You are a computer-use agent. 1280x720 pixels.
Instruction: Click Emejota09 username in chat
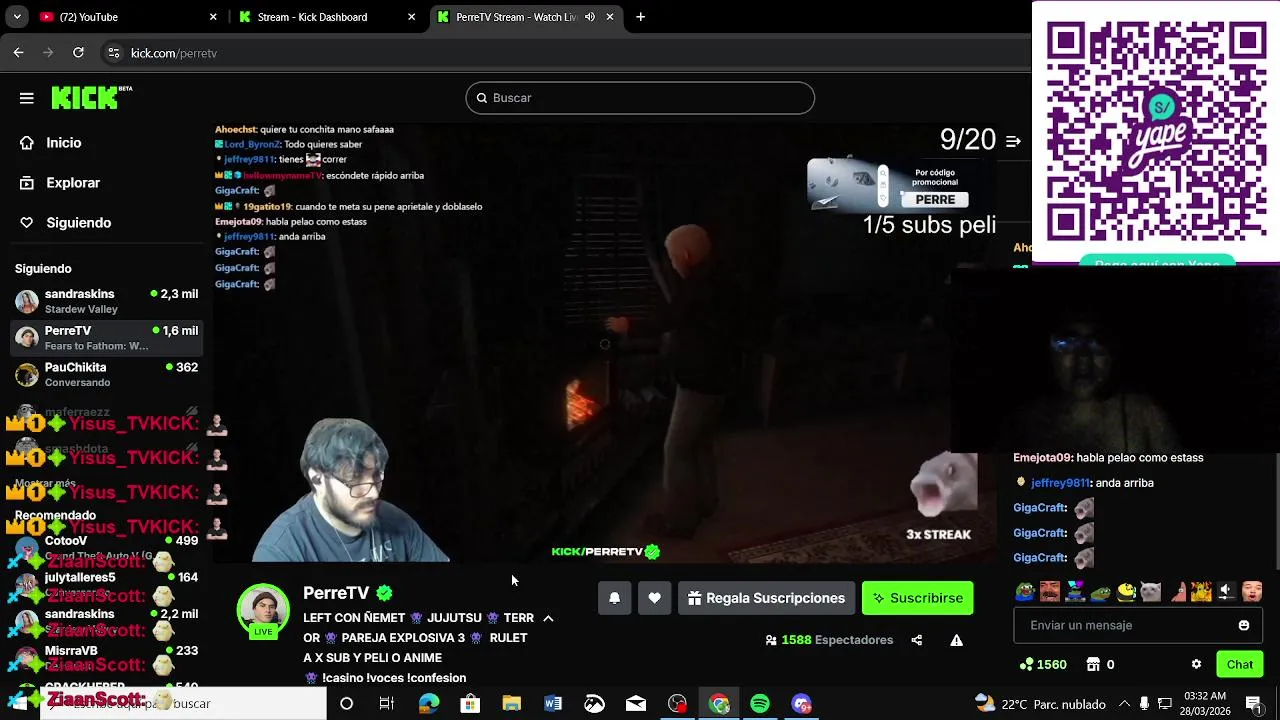click(x=1042, y=458)
